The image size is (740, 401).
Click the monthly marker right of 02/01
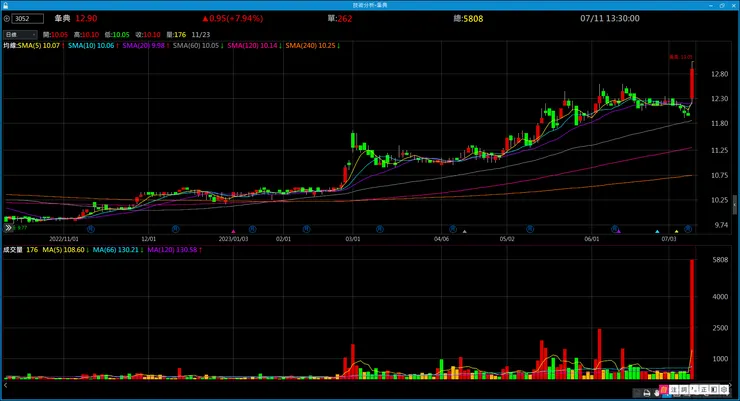(306, 229)
